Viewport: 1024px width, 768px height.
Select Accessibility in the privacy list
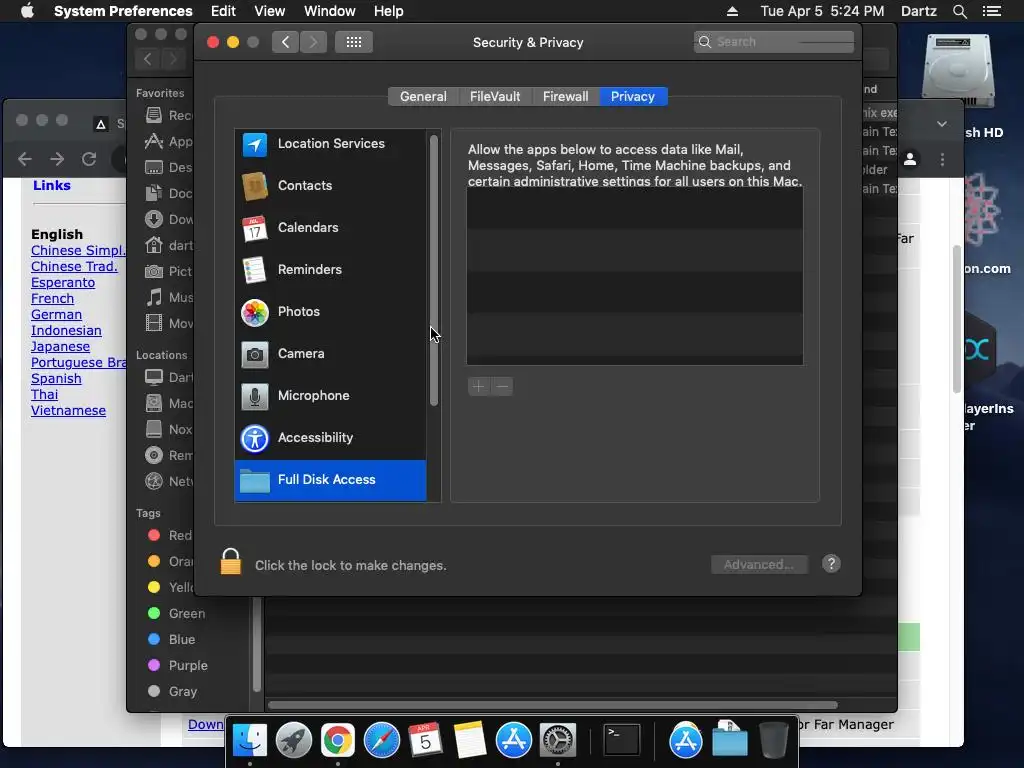[330, 438]
